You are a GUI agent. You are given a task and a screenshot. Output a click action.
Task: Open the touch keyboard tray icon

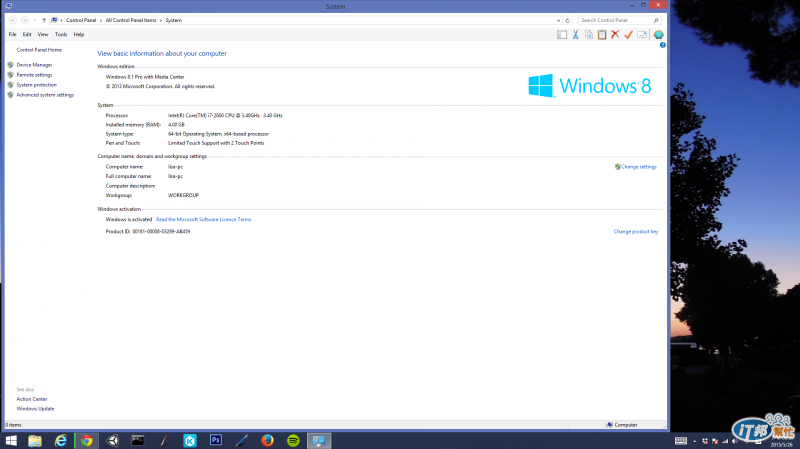point(681,441)
